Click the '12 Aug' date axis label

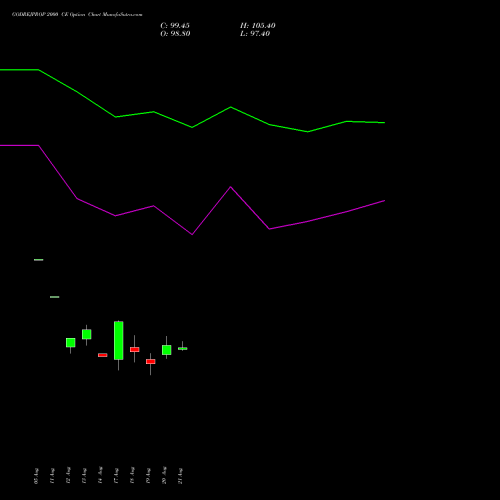pos(68,476)
